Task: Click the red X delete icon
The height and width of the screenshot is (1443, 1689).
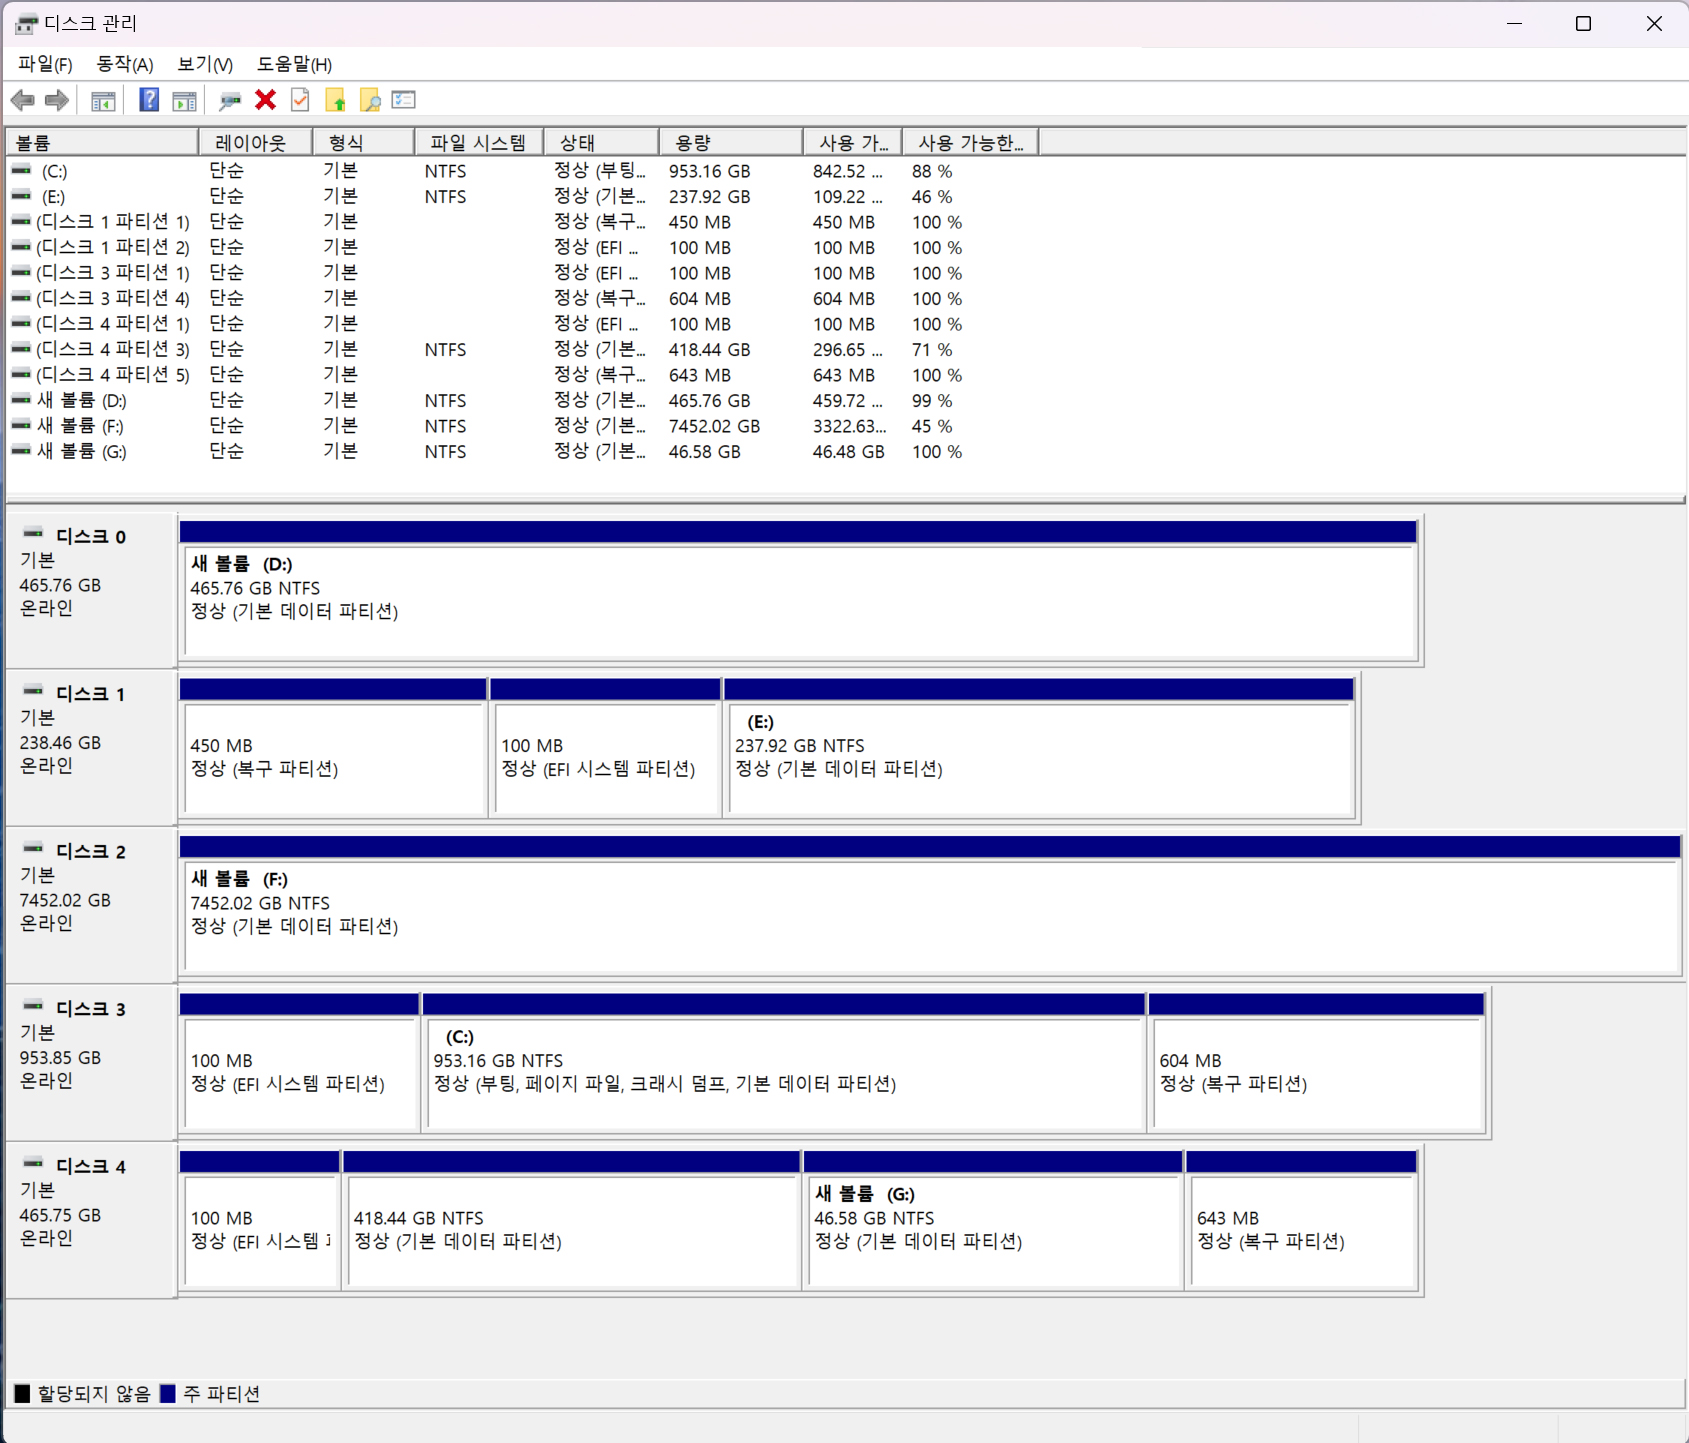Action: click(265, 100)
